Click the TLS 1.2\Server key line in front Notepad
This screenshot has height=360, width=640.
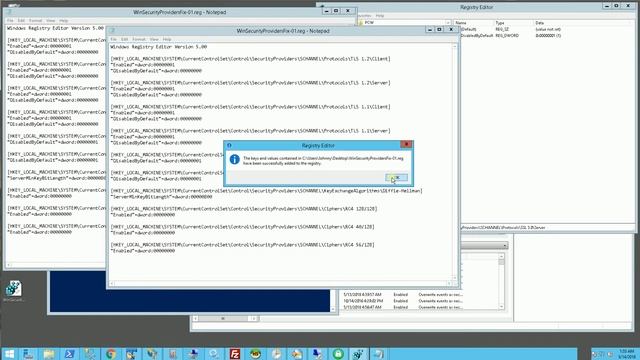pyautogui.click(x=250, y=83)
